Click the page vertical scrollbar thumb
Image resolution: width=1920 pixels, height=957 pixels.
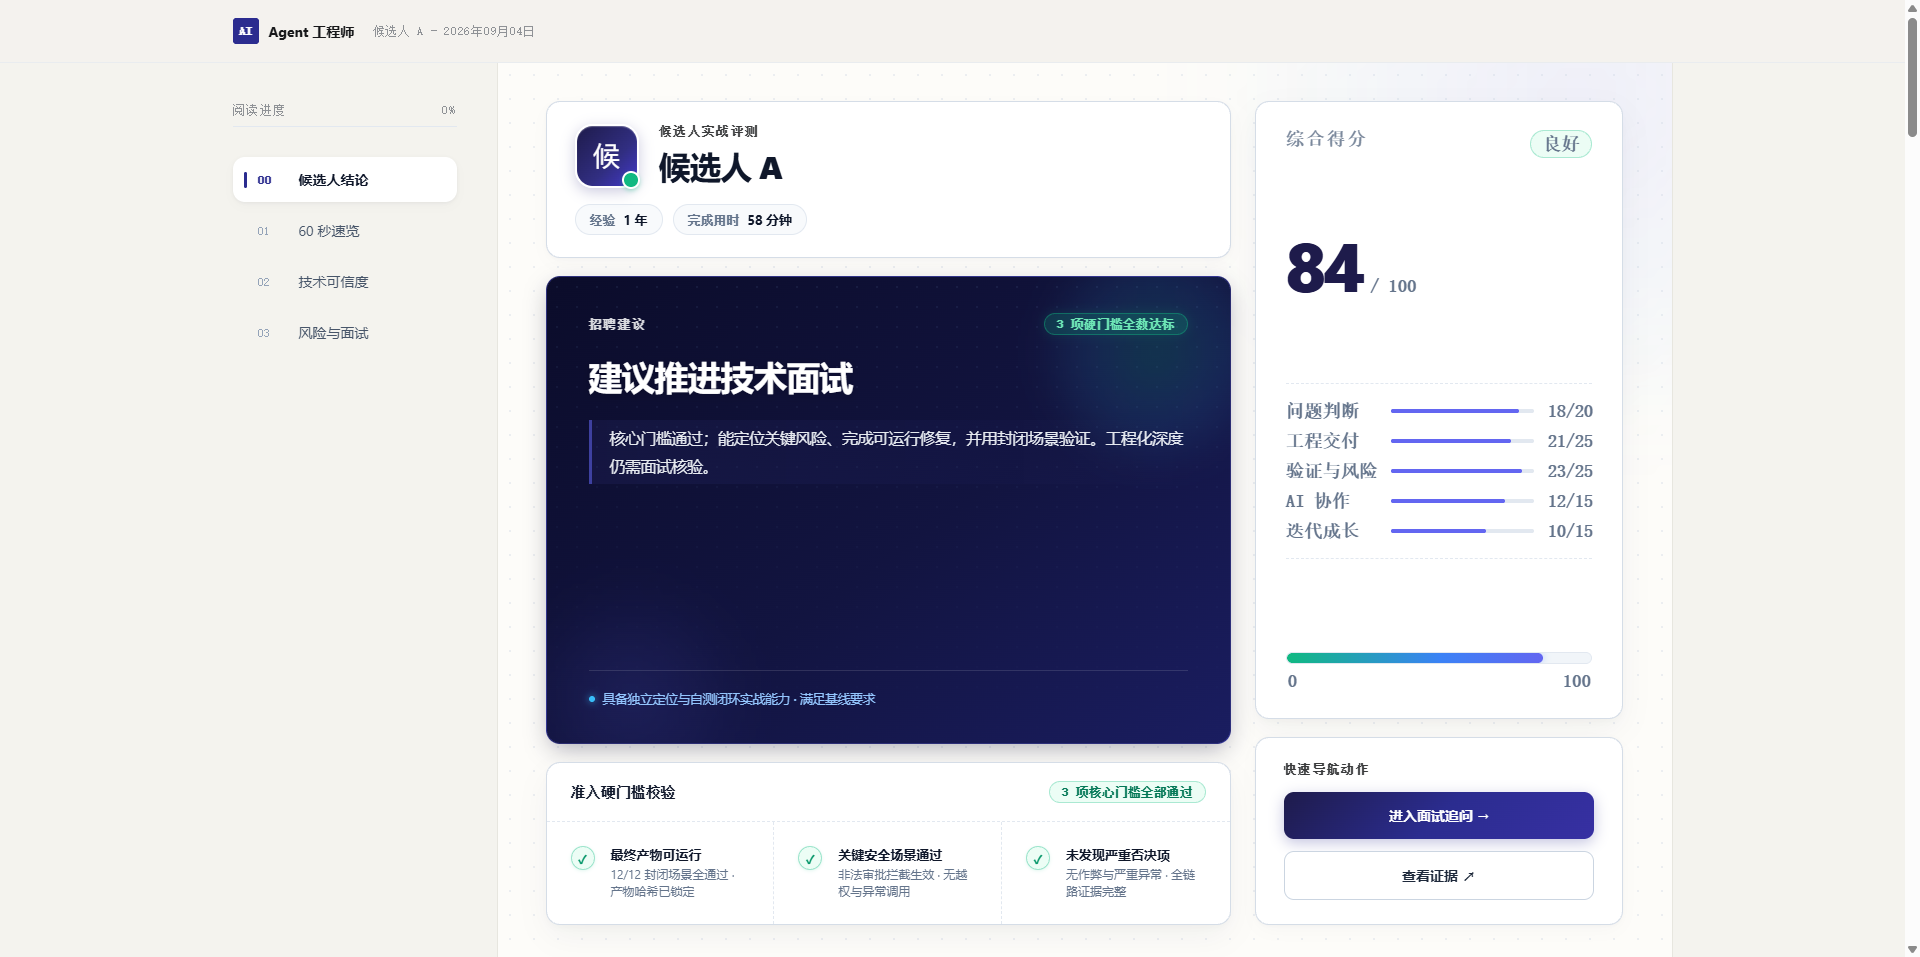point(1912,77)
